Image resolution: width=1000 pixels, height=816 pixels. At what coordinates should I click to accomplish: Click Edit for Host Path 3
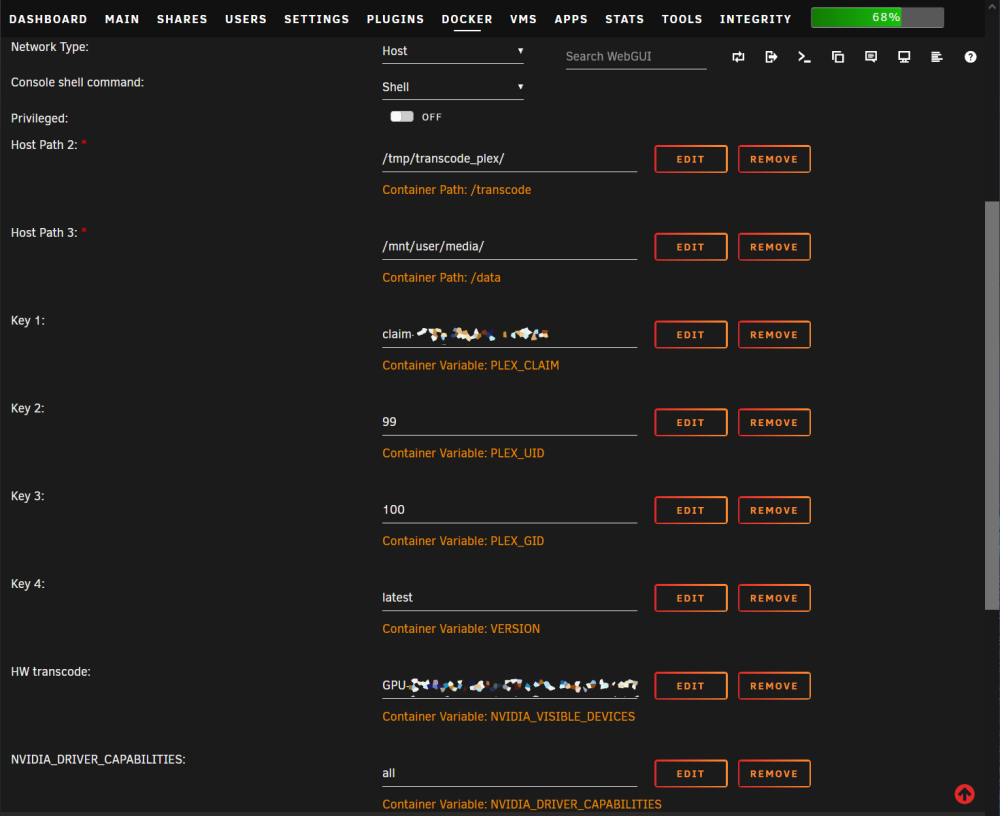(691, 247)
